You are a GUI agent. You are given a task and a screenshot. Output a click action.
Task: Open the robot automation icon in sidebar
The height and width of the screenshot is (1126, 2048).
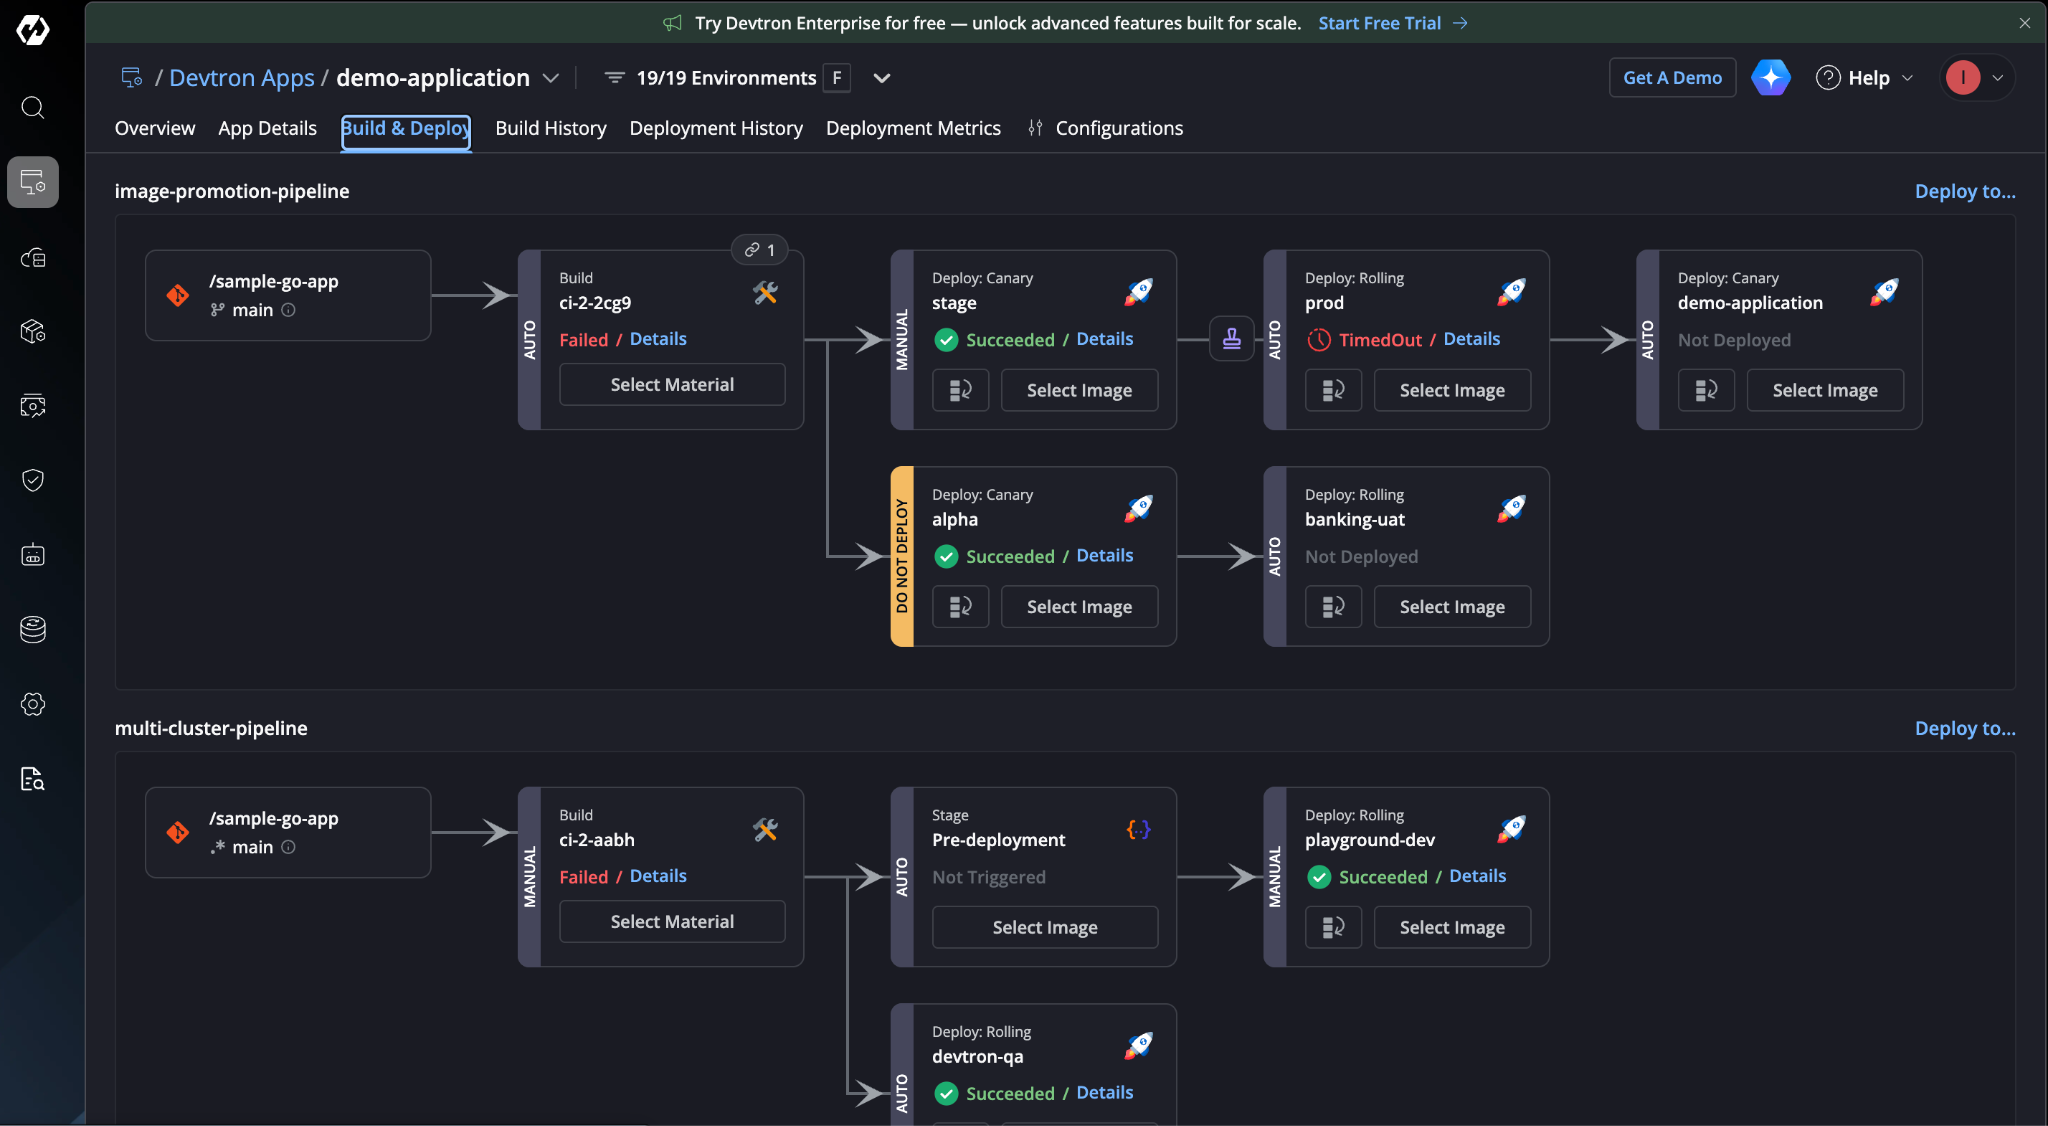point(33,555)
